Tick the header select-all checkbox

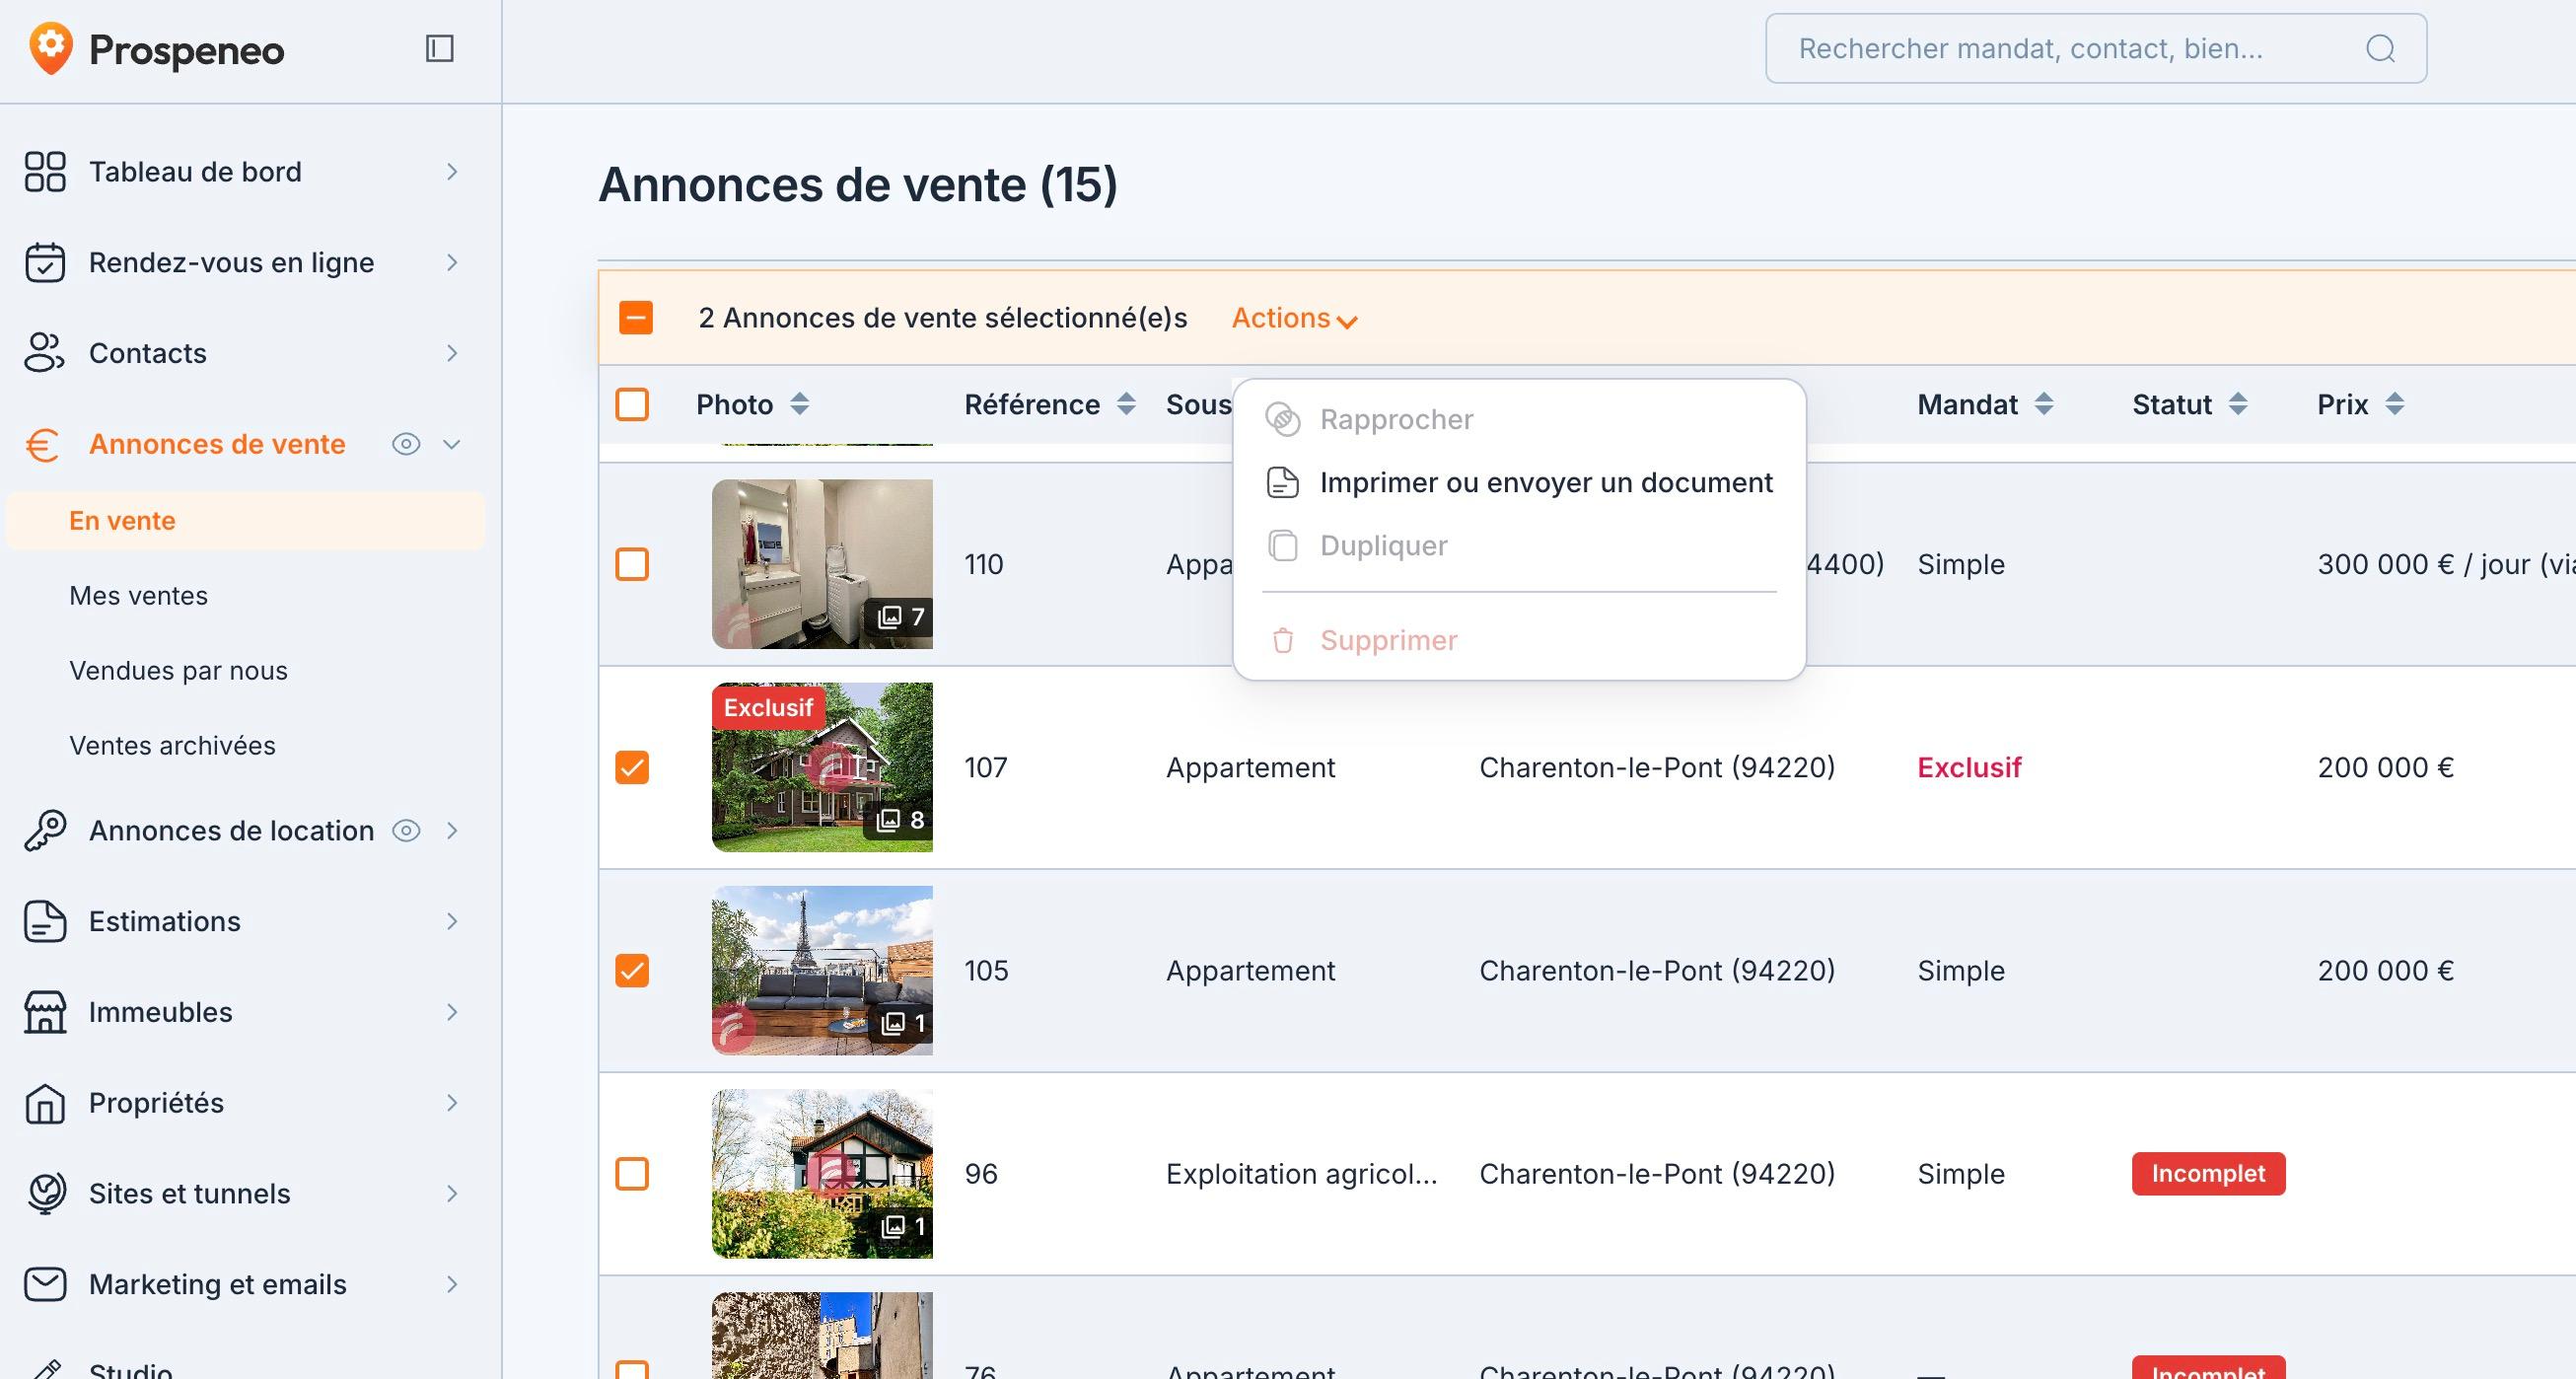click(632, 404)
